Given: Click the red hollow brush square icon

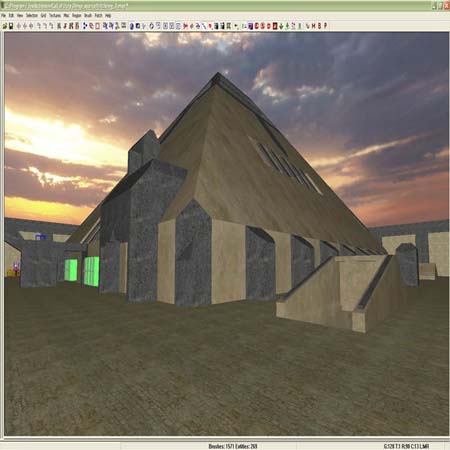Looking at the screenshot, I should pos(97,26).
